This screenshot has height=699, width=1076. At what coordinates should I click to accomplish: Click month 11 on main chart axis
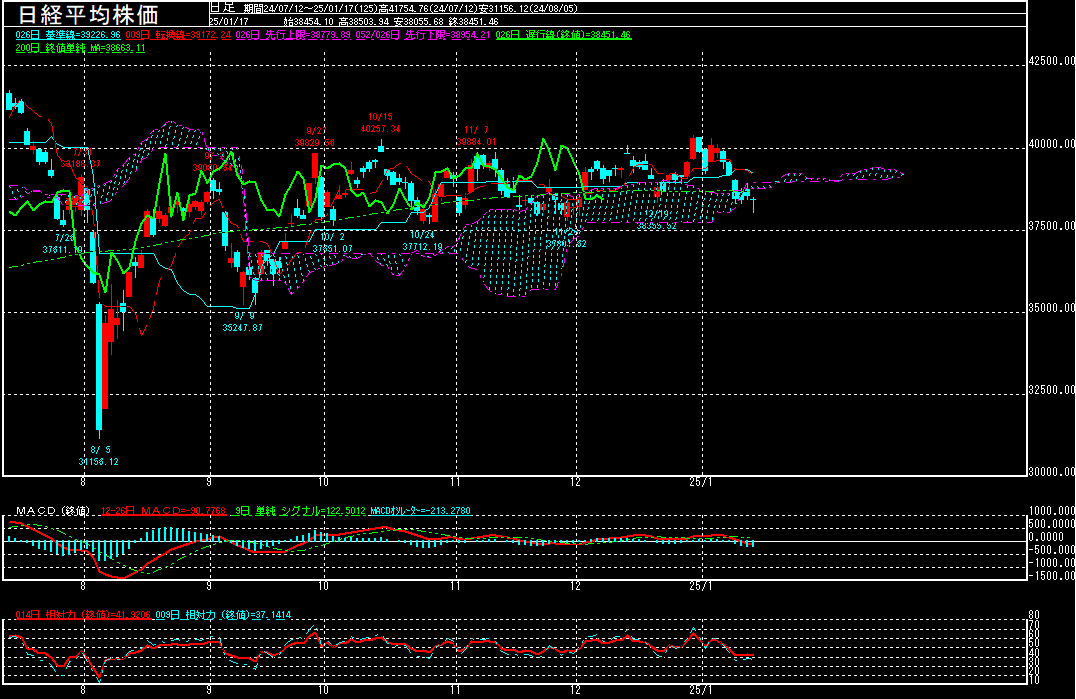455,482
